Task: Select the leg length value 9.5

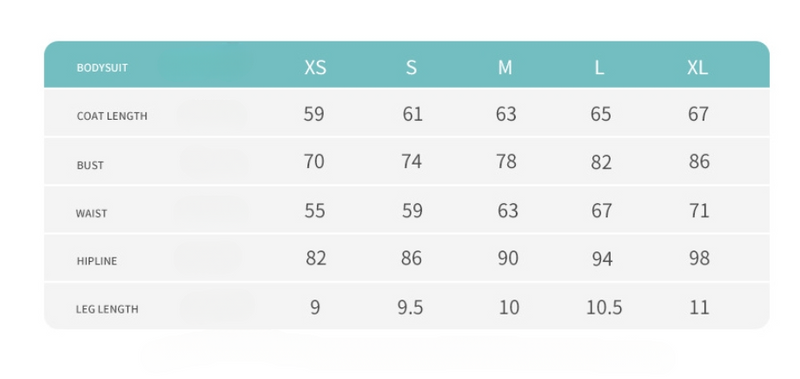Action: coord(410,308)
